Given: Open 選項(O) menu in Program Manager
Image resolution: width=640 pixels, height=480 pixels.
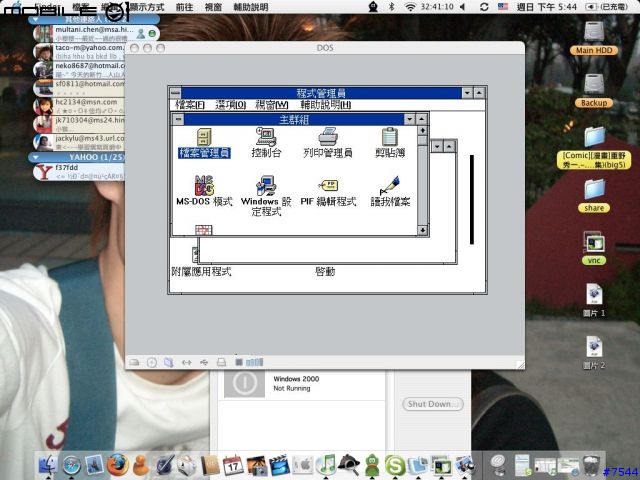Looking at the screenshot, I should point(230,105).
